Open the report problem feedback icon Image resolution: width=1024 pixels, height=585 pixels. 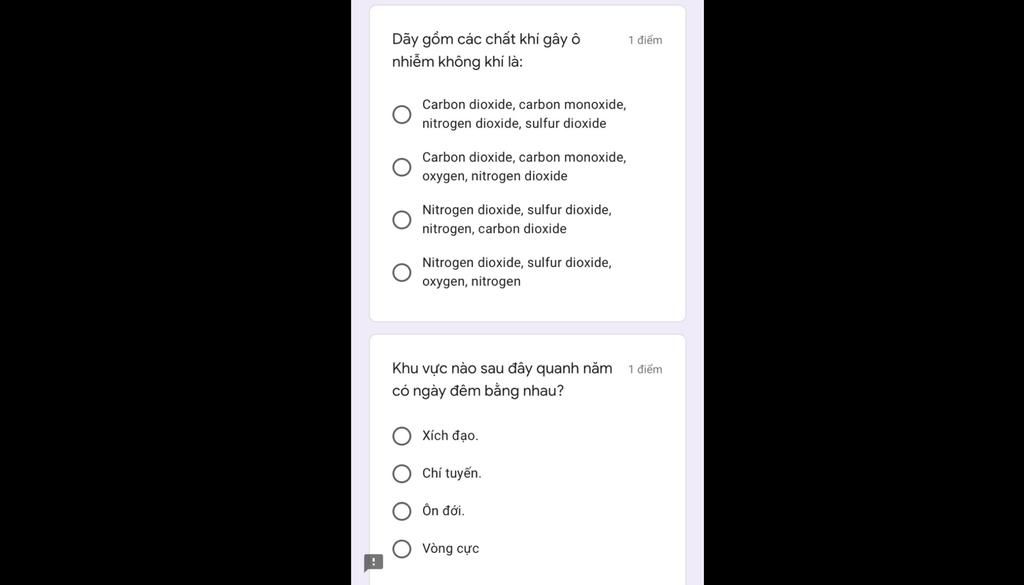[x=374, y=562]
